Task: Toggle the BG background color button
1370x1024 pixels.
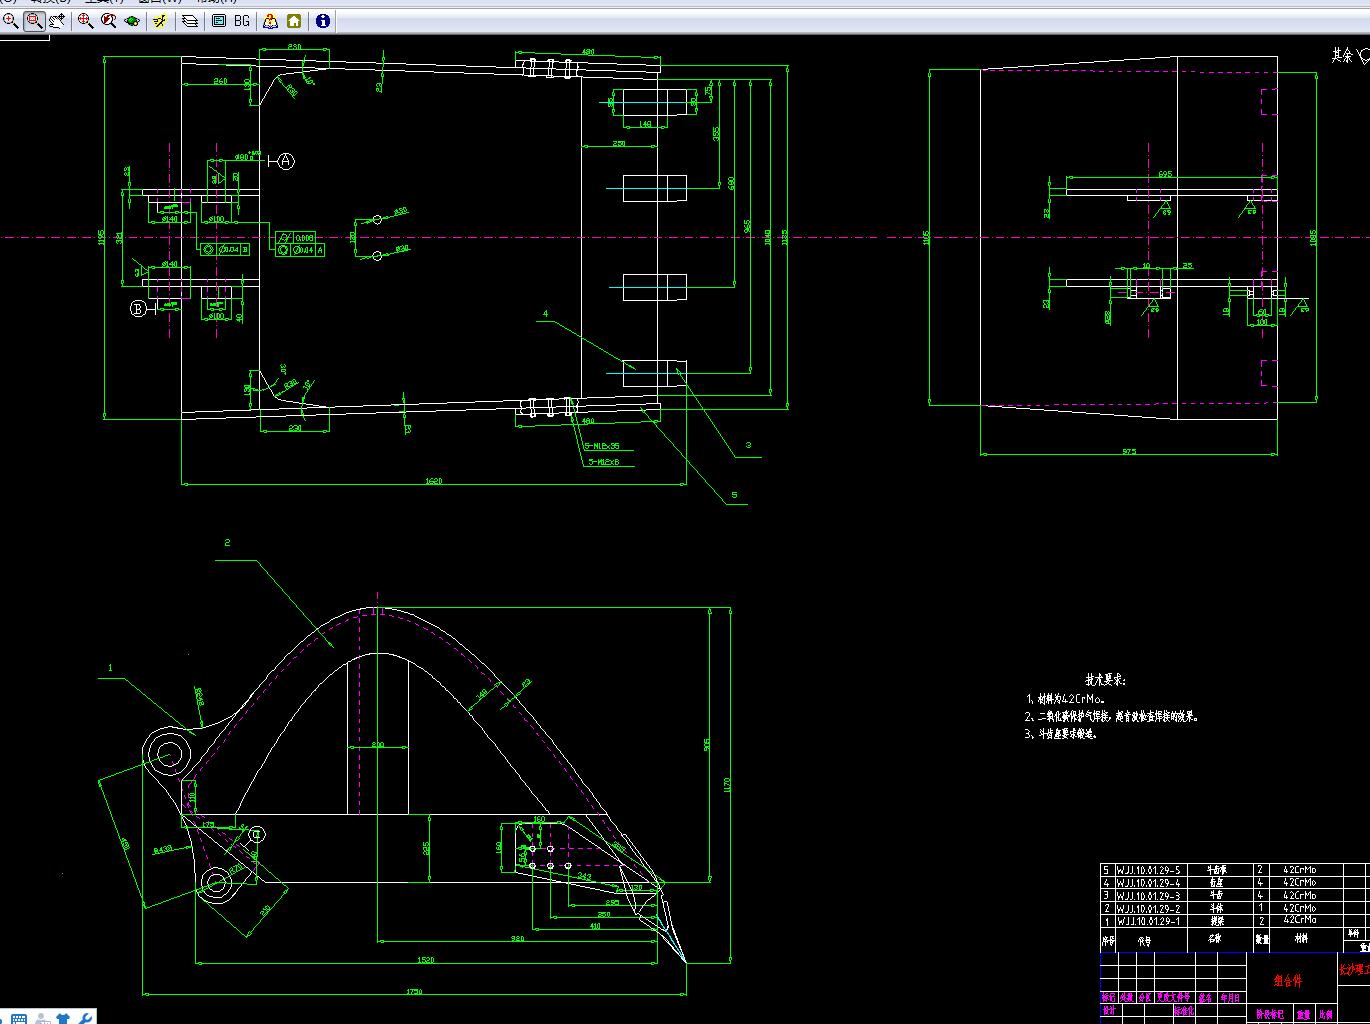Action: (242, 21)
